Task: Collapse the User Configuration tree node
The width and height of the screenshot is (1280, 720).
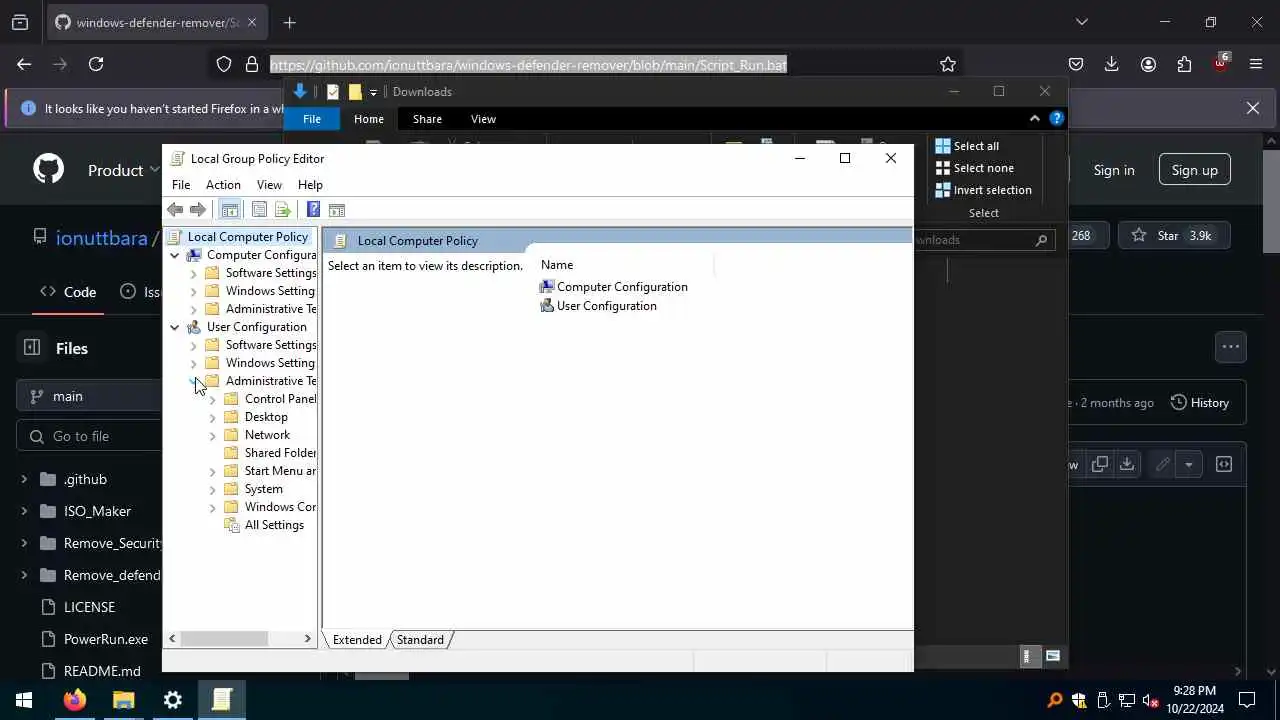Action: click(175, 327)
